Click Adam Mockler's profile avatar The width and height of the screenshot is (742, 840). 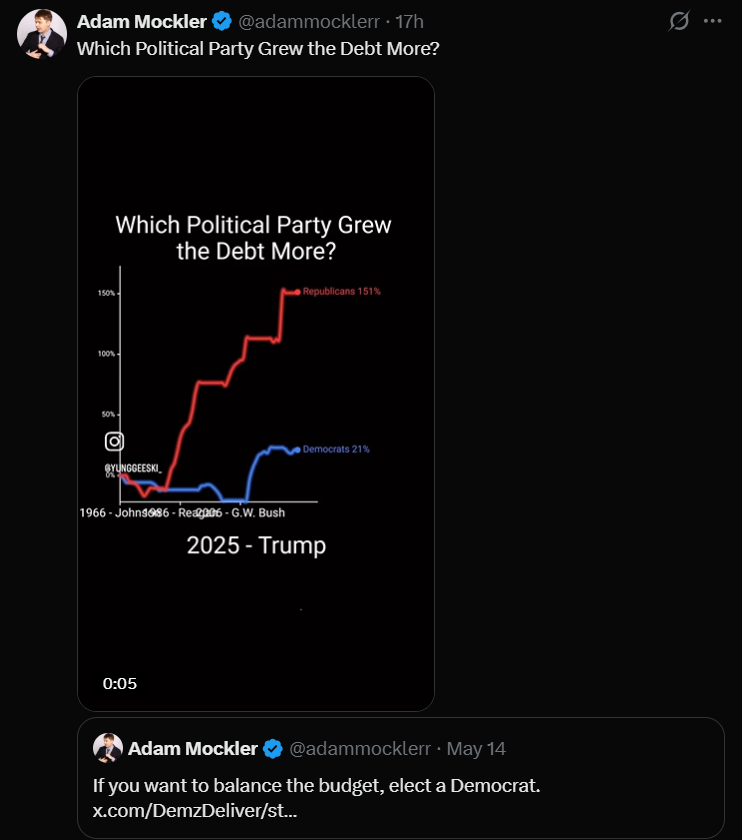tap(42, 34)
